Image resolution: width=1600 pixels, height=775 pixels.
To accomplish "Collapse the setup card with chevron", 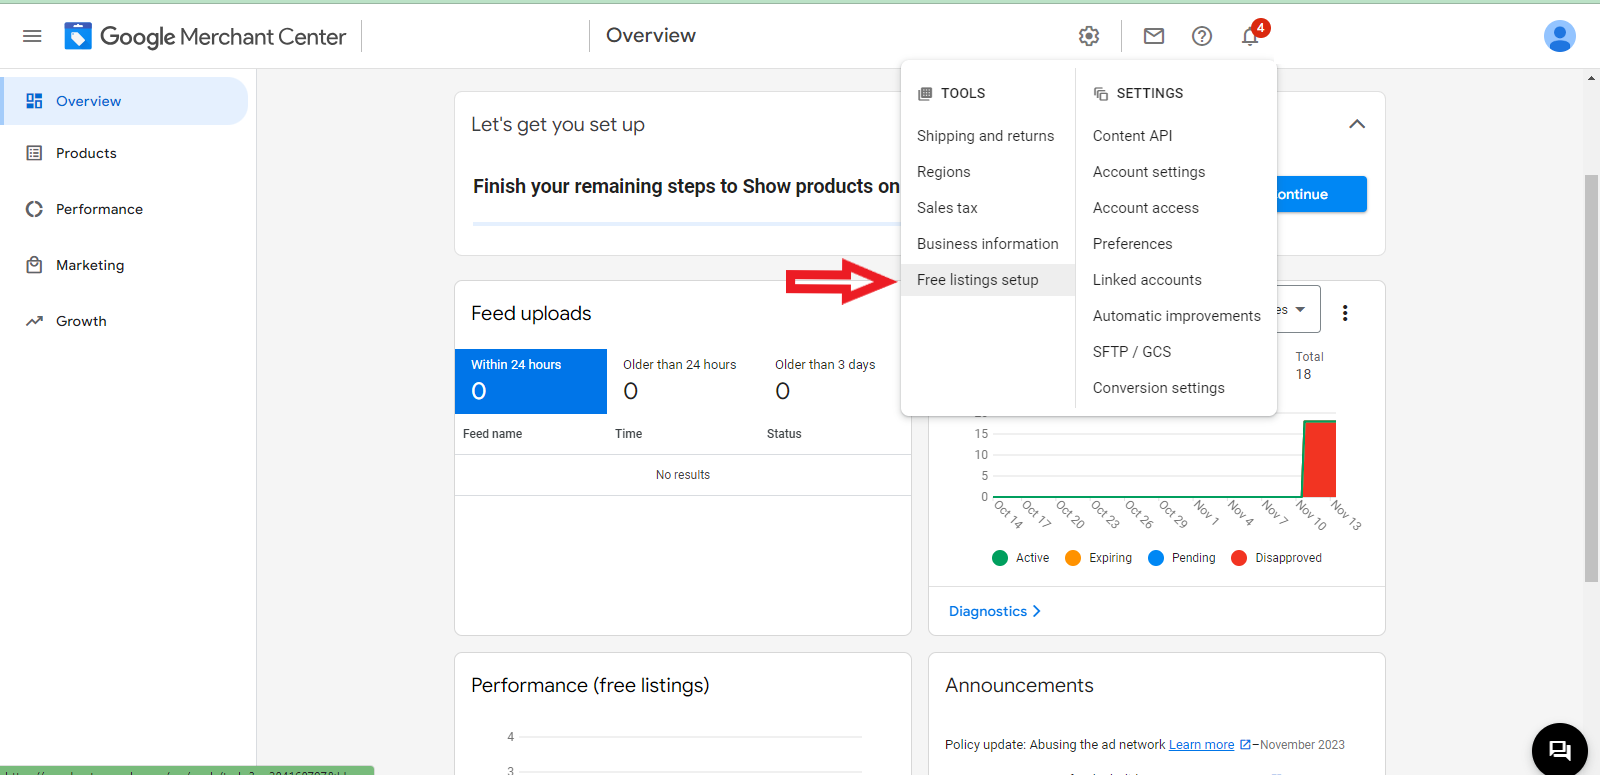I will 1357,124.
